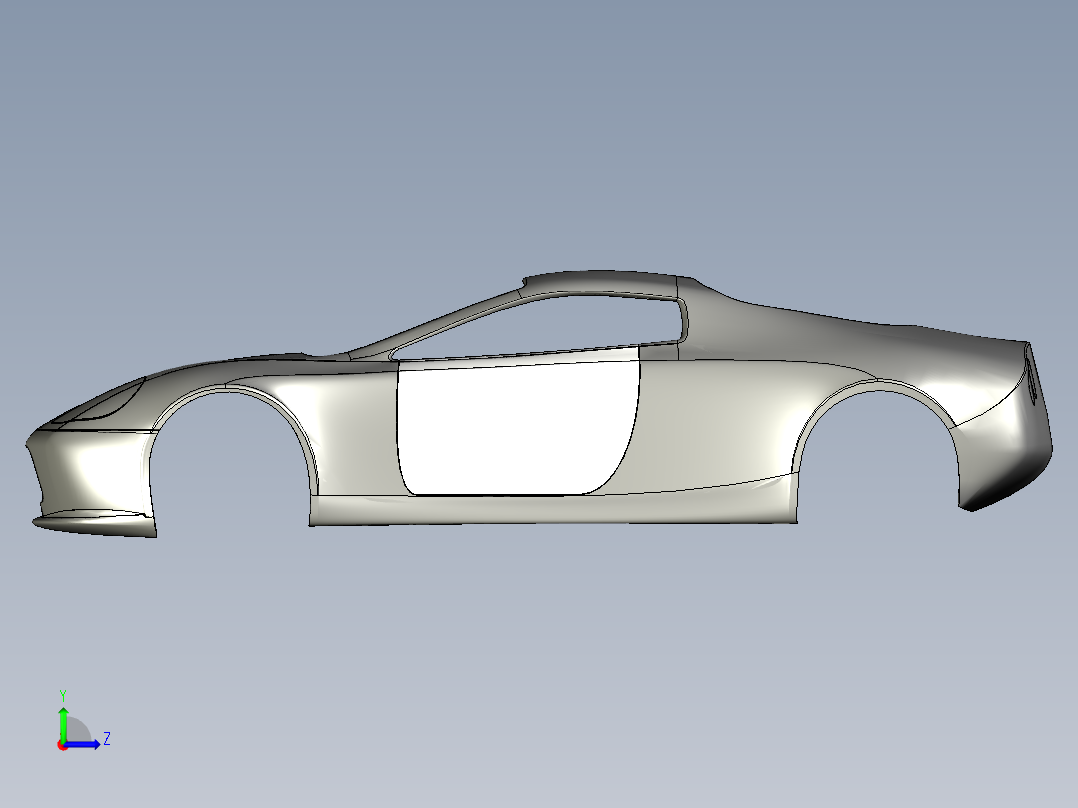Select the white door panel surface

[516, 426]
